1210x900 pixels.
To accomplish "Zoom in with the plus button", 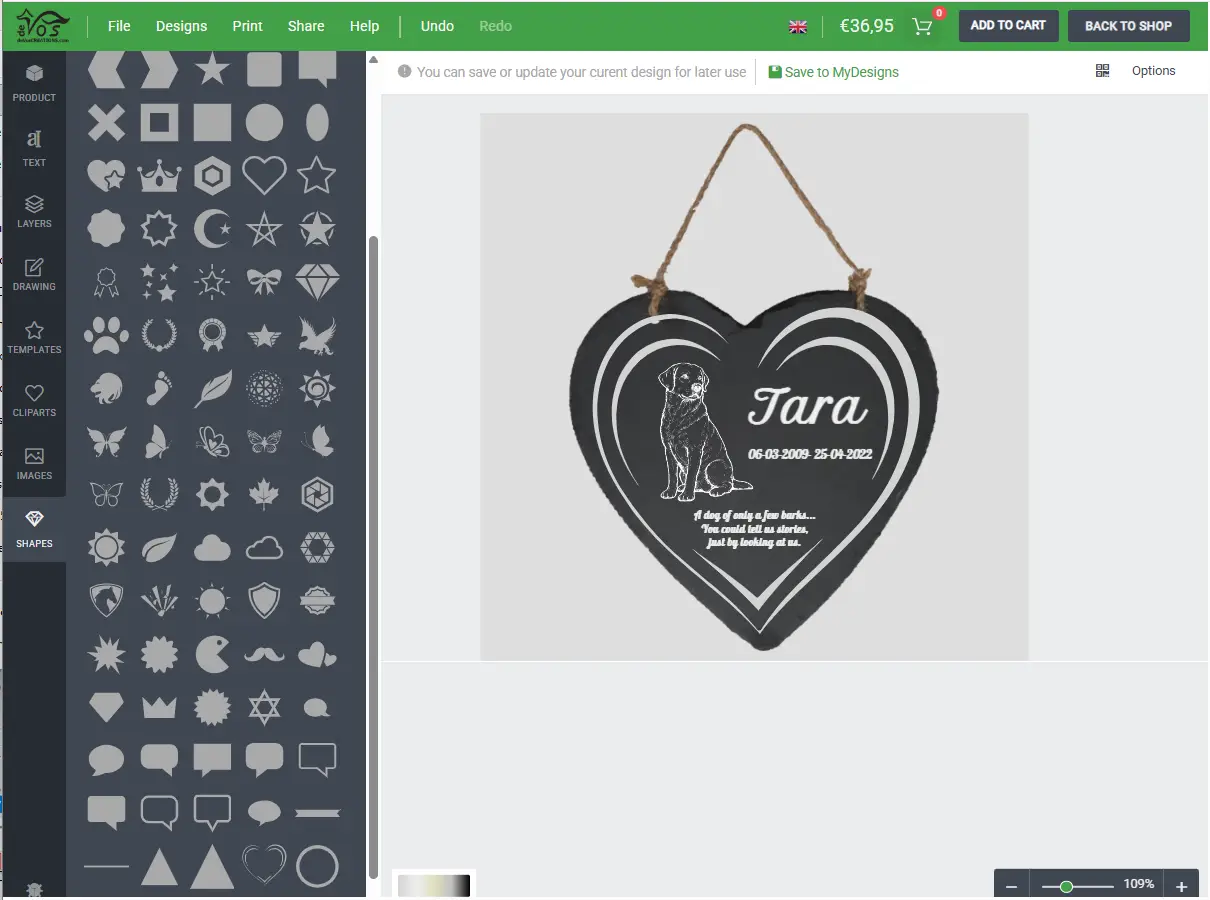I will [x=1181, y=886].
